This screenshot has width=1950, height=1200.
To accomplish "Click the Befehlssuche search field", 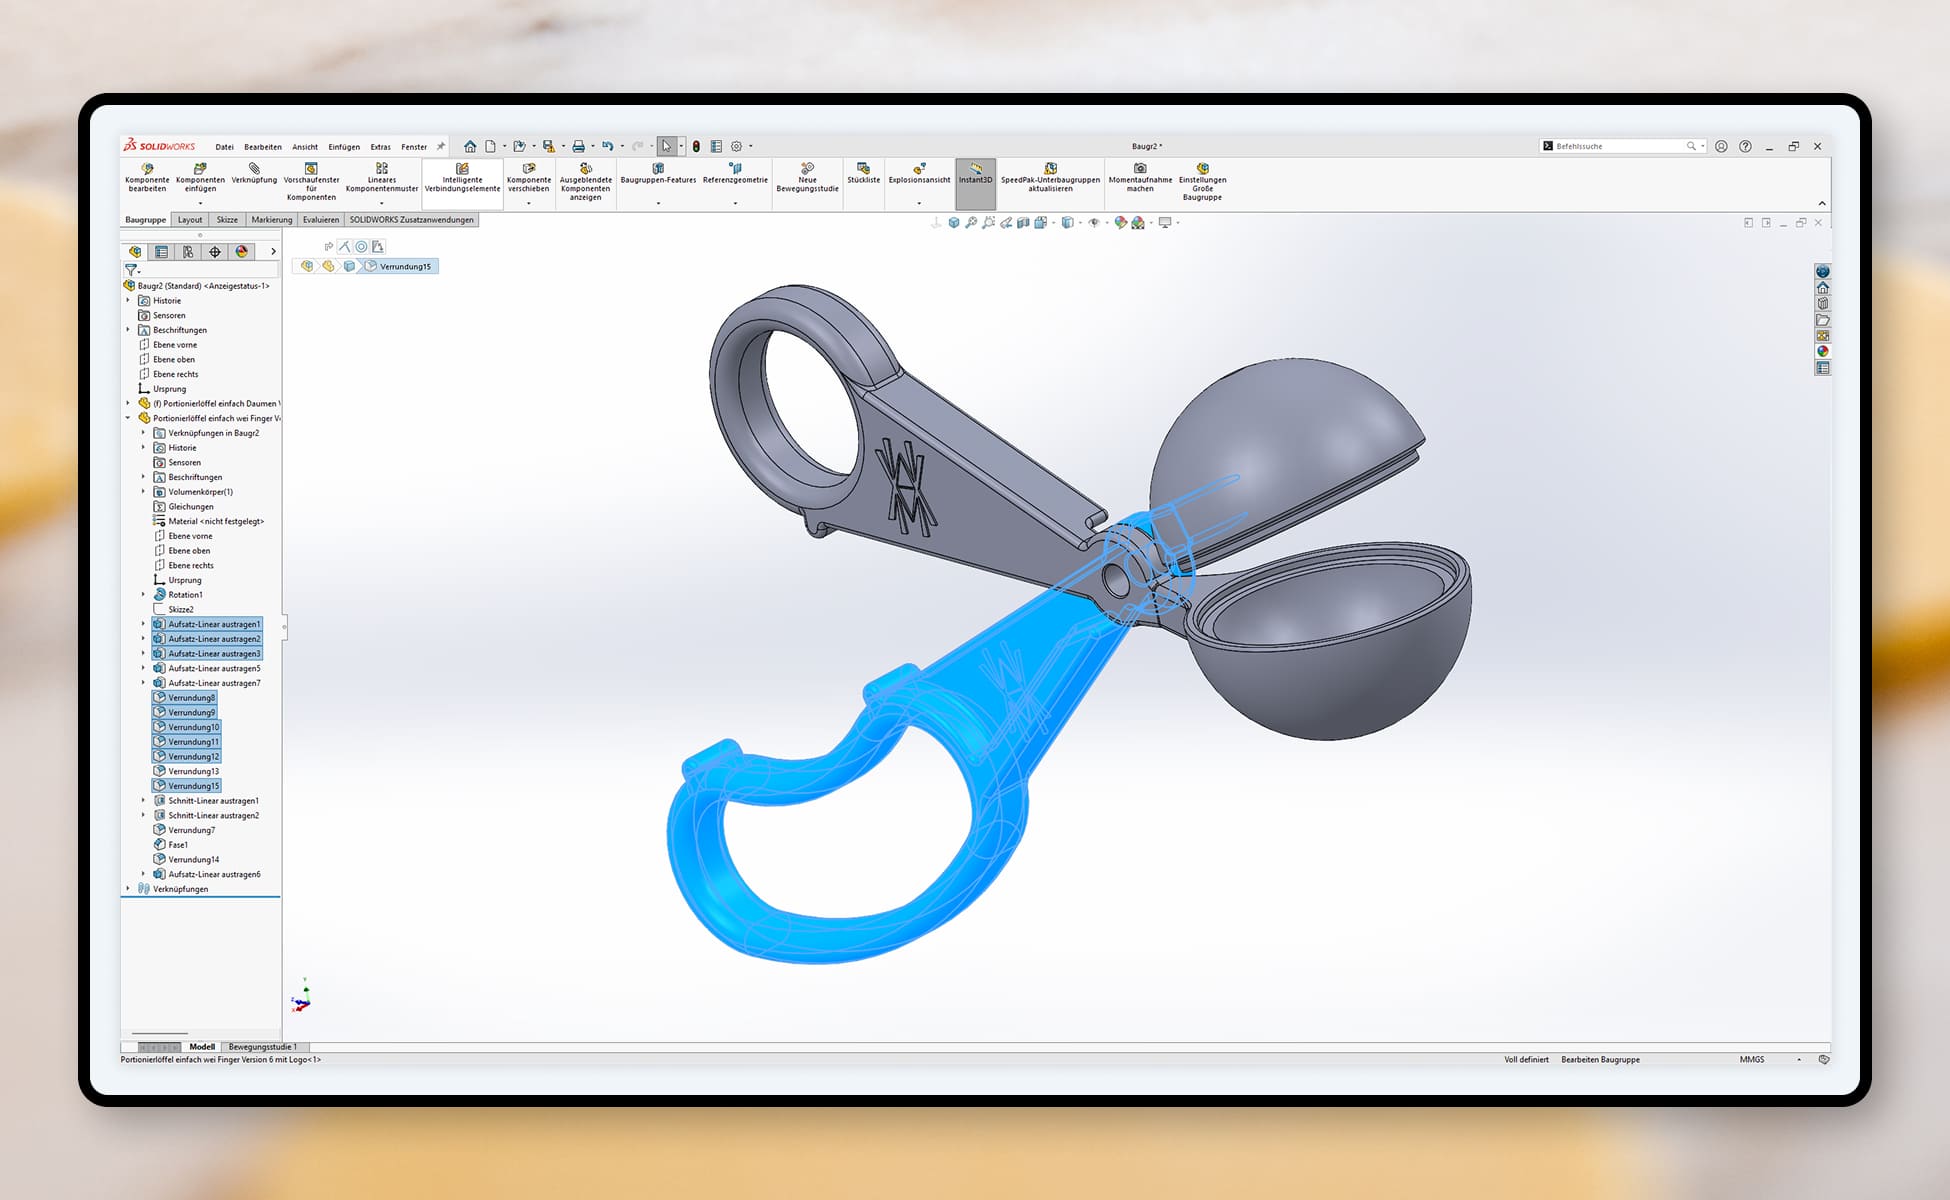I will [1622, 146].
